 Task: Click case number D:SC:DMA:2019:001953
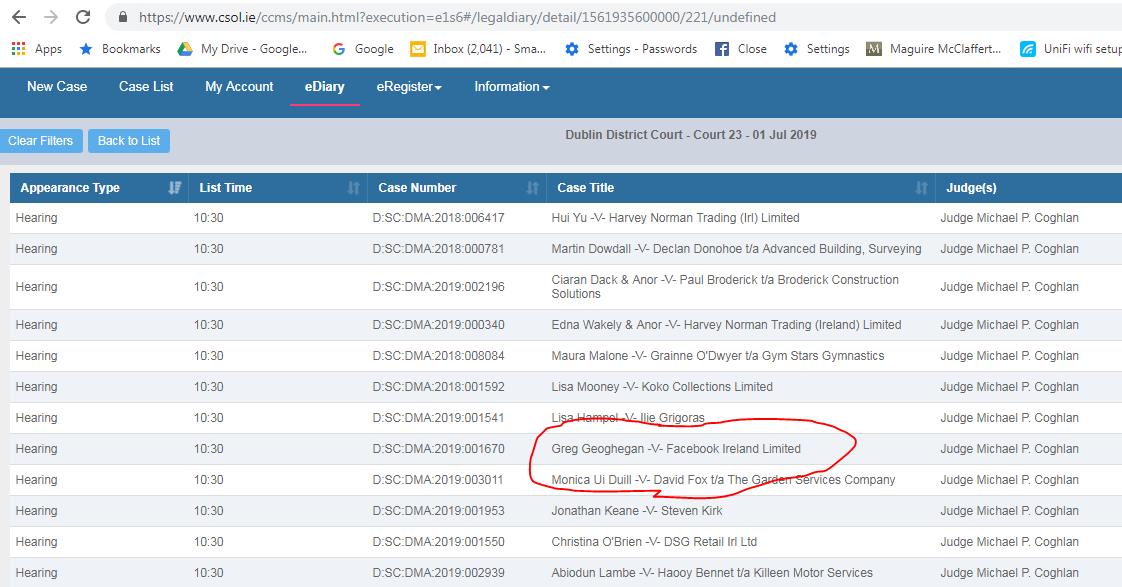tap(439, 510)
